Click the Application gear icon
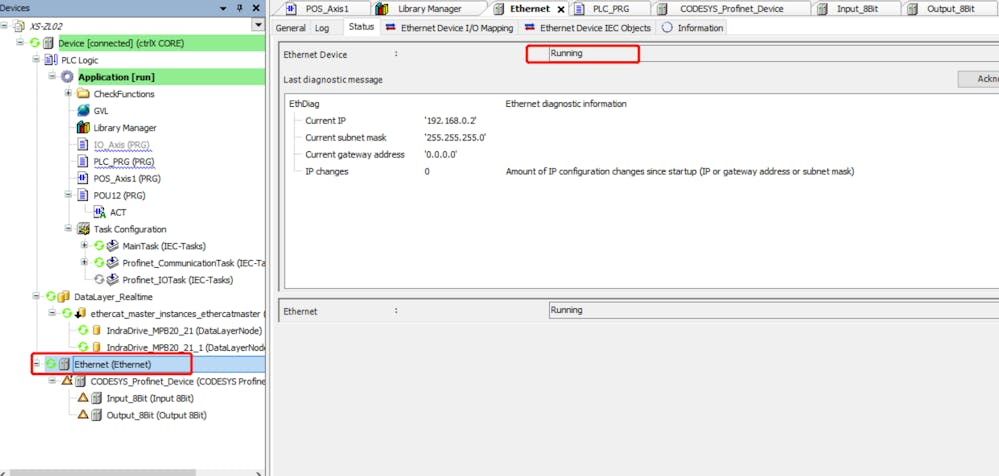 pyautogui.click(x=67, y=77)
